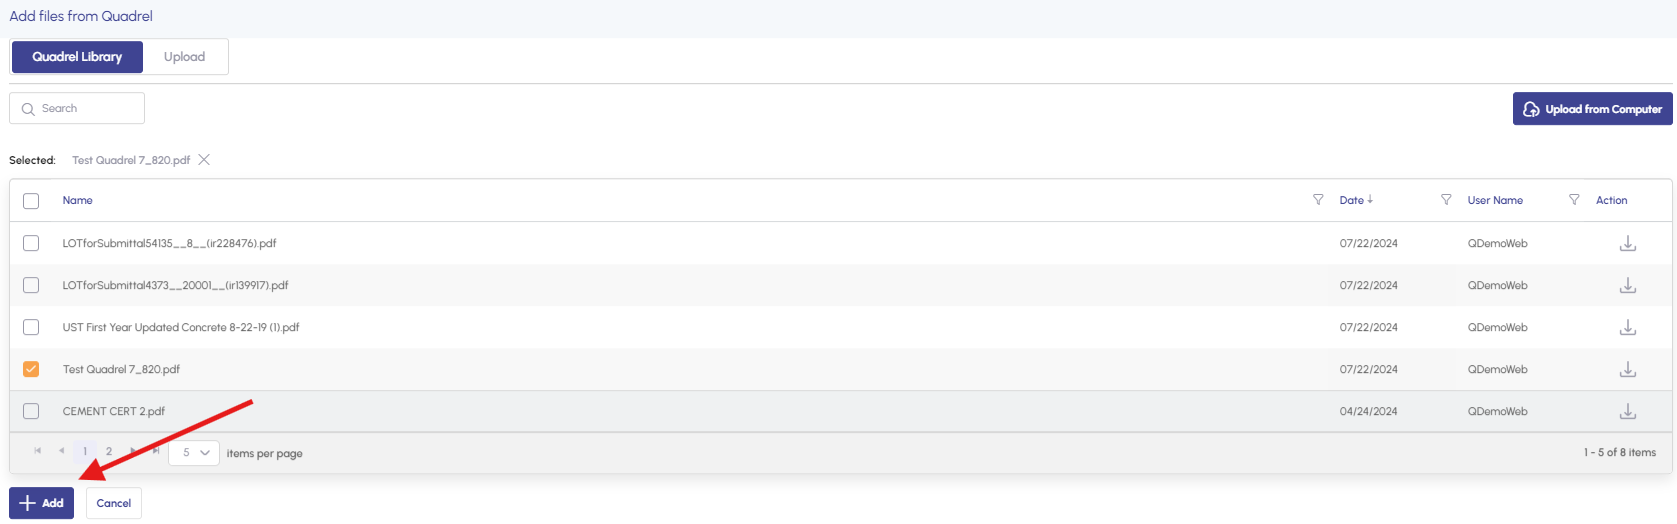Open the User Name column filter
This screenshot has height=524, width=1677.
[1574, 200]
